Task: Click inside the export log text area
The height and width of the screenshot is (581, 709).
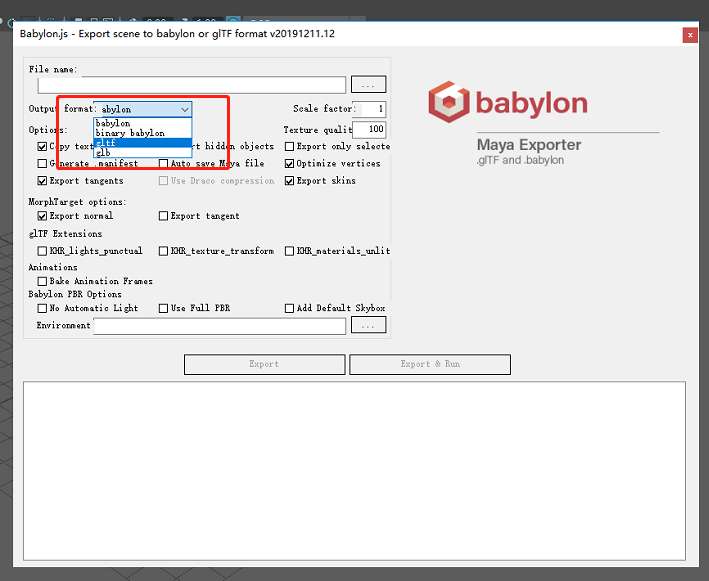Action: click(x=354, y=471)
